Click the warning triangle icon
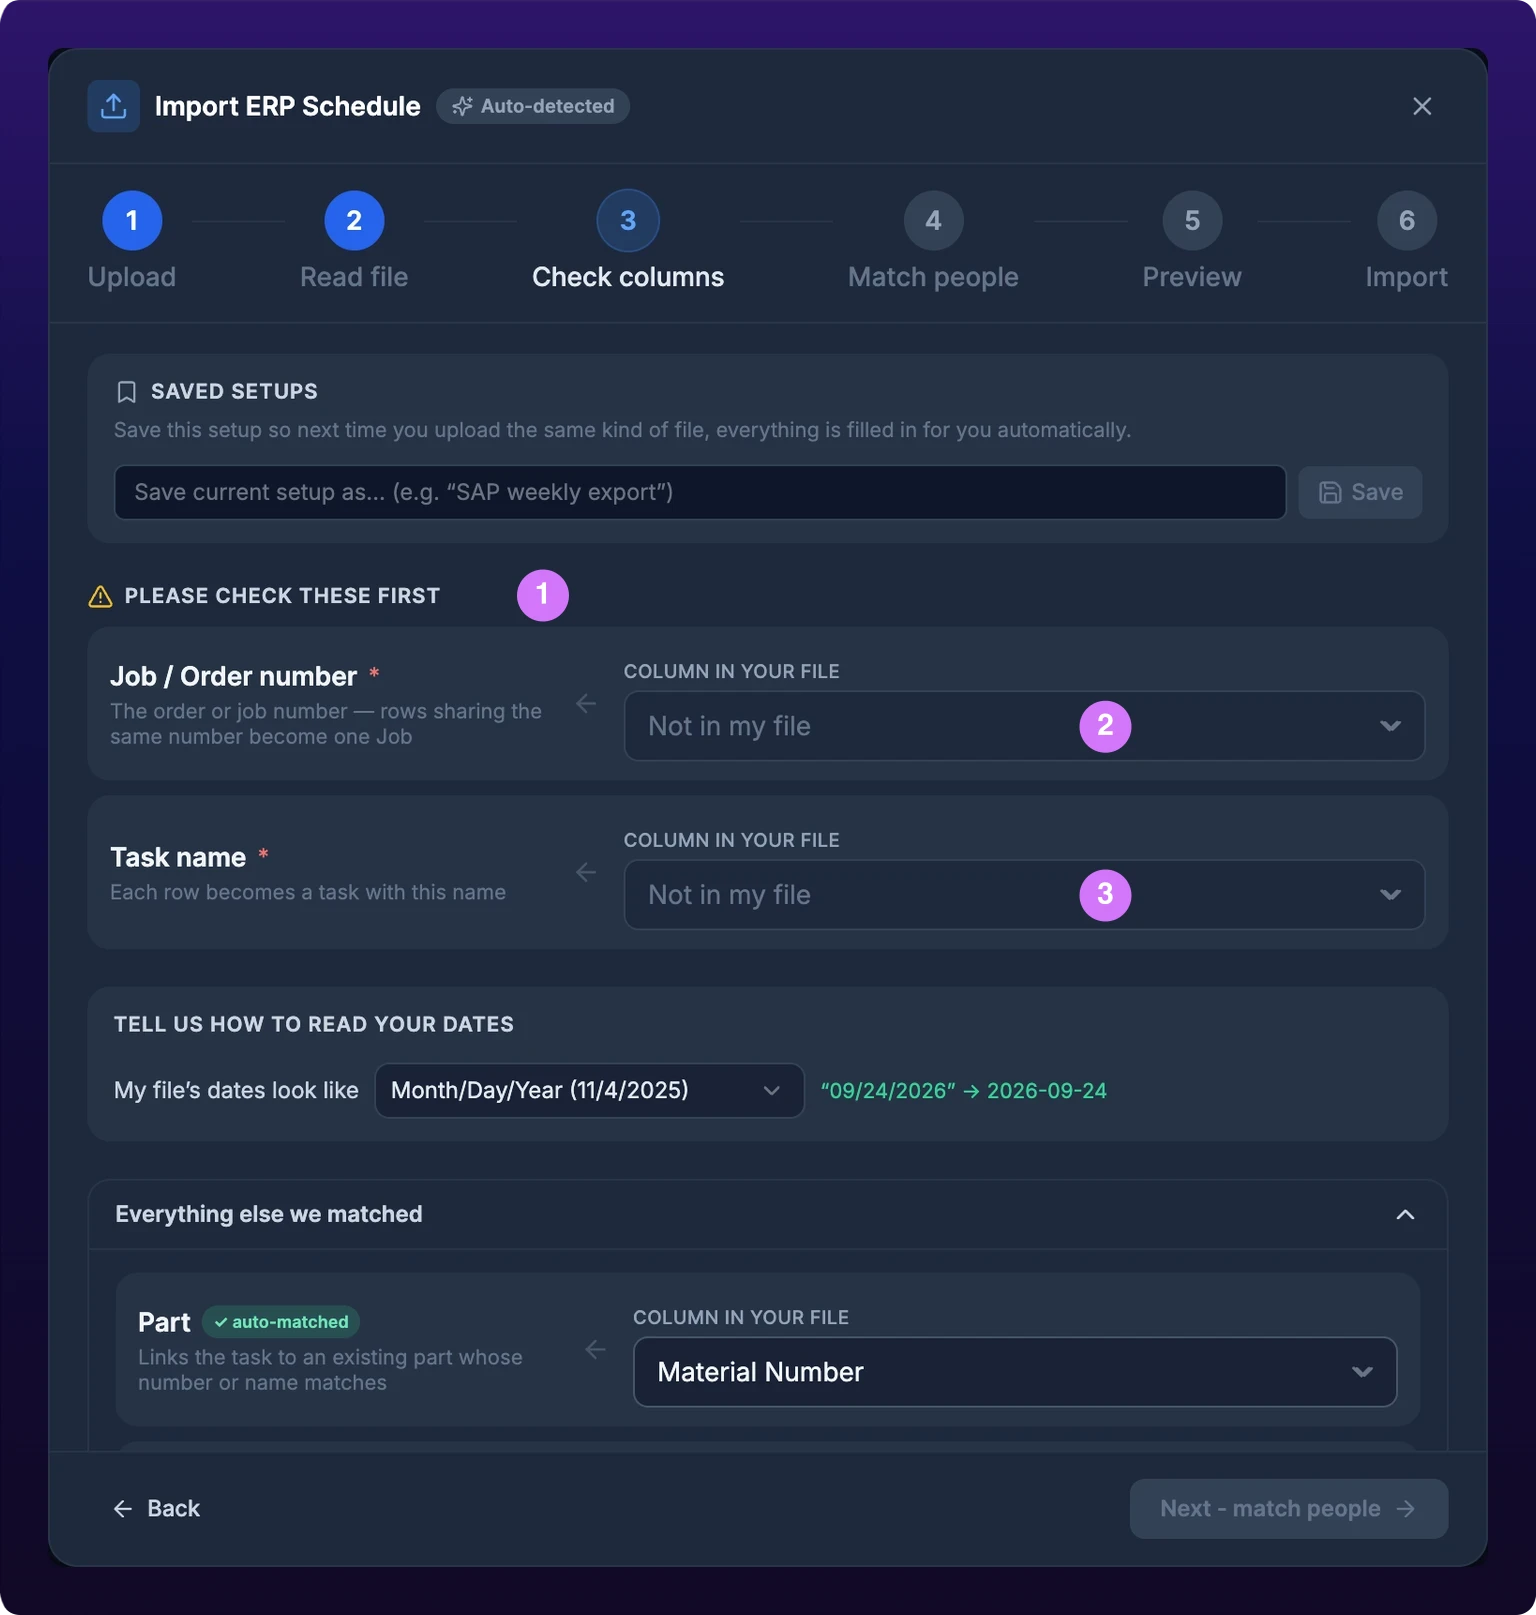 pyautogui.click(x=100, y=596)
